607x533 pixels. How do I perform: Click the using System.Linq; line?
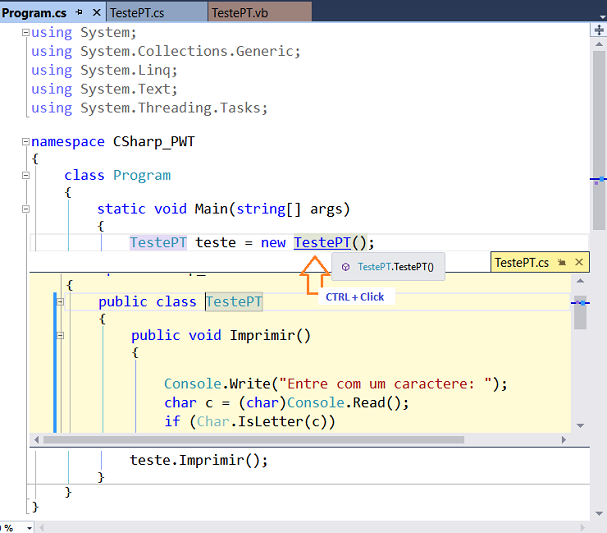(x=104, y=70)
